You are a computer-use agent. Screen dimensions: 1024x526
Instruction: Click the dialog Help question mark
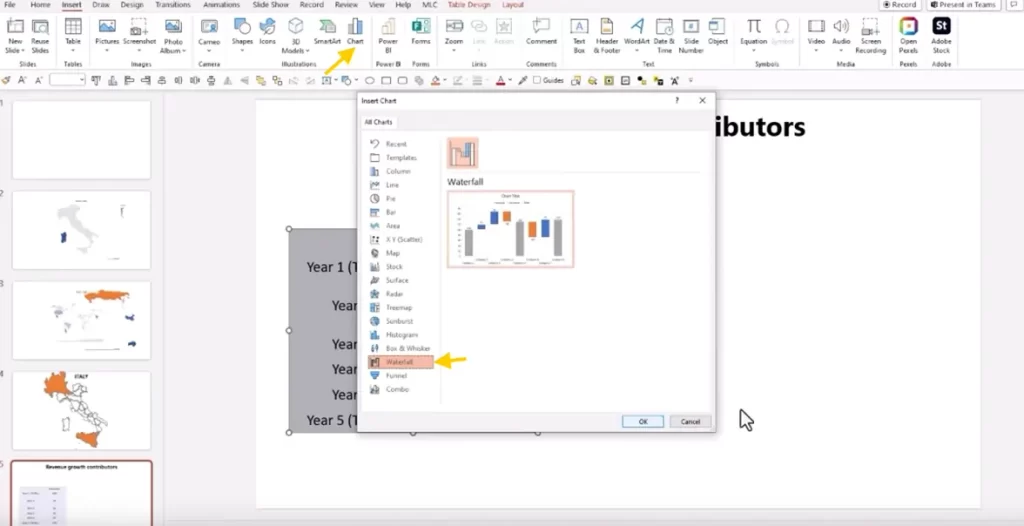677,101
